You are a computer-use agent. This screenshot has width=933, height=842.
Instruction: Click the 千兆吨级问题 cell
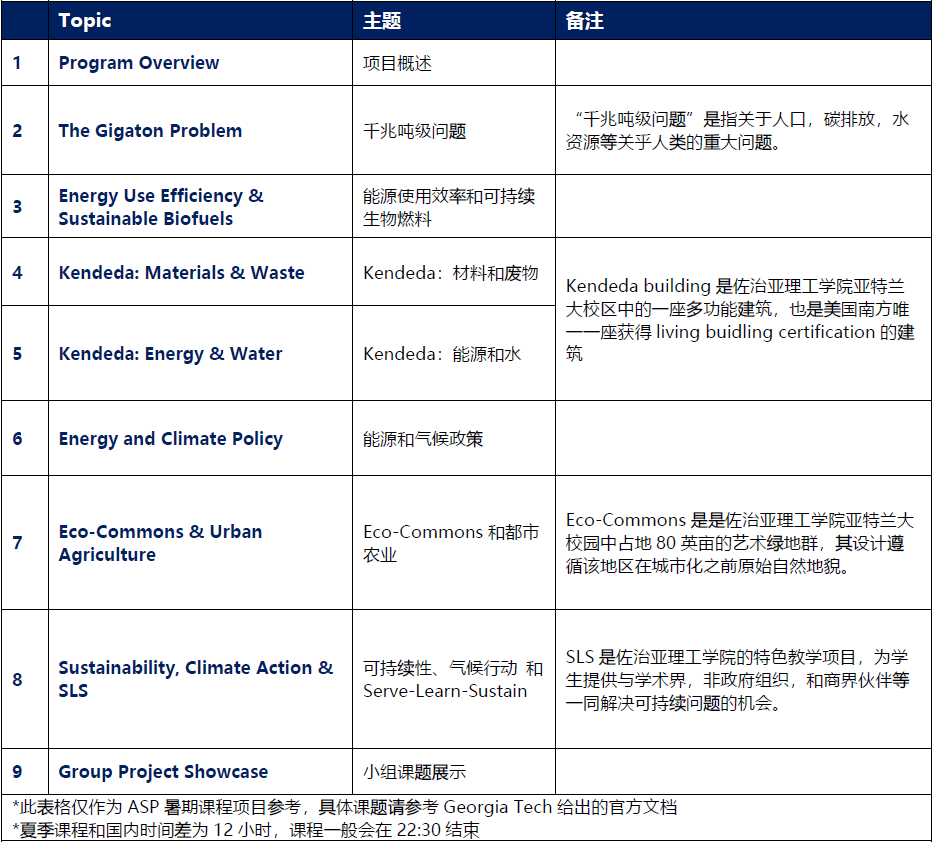[x=408, y=130]
